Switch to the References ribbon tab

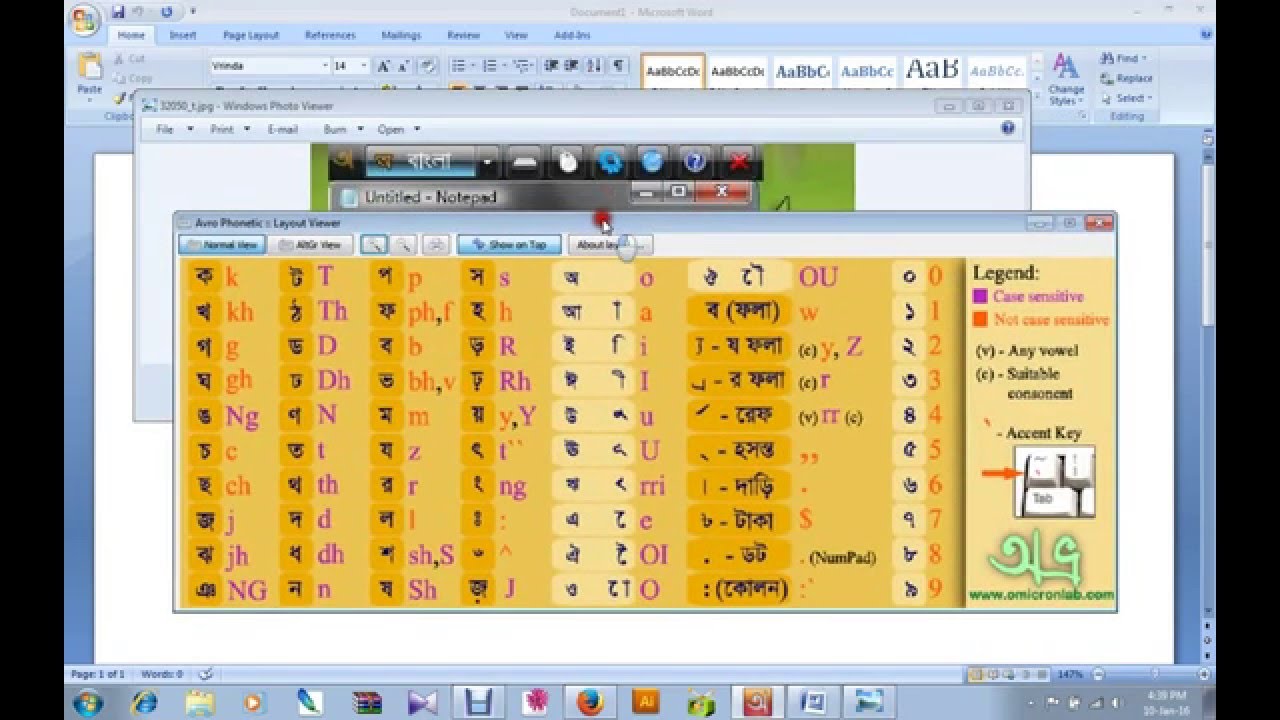[330, 35]
